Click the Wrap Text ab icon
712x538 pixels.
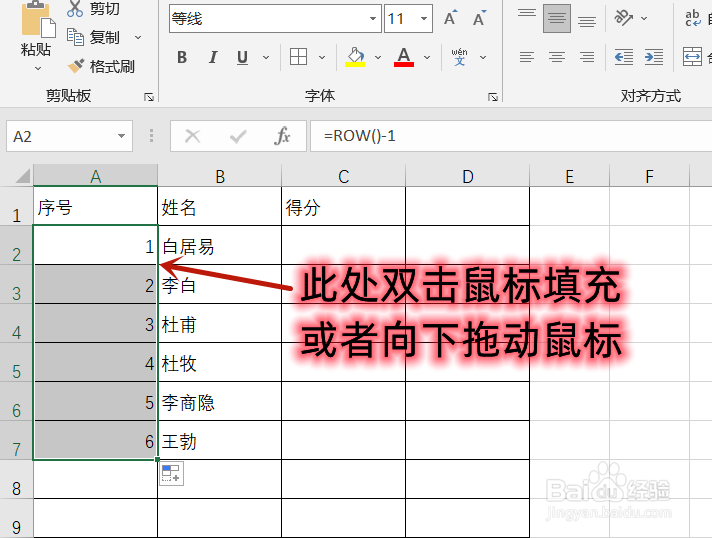(693, 18)
